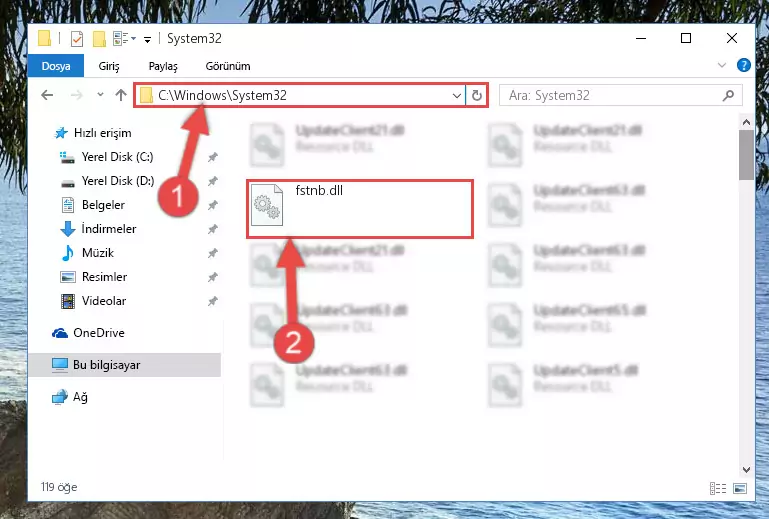Switch to large icons view icon
The width and height of the screenshot is (769, 519).
(740, 488)
